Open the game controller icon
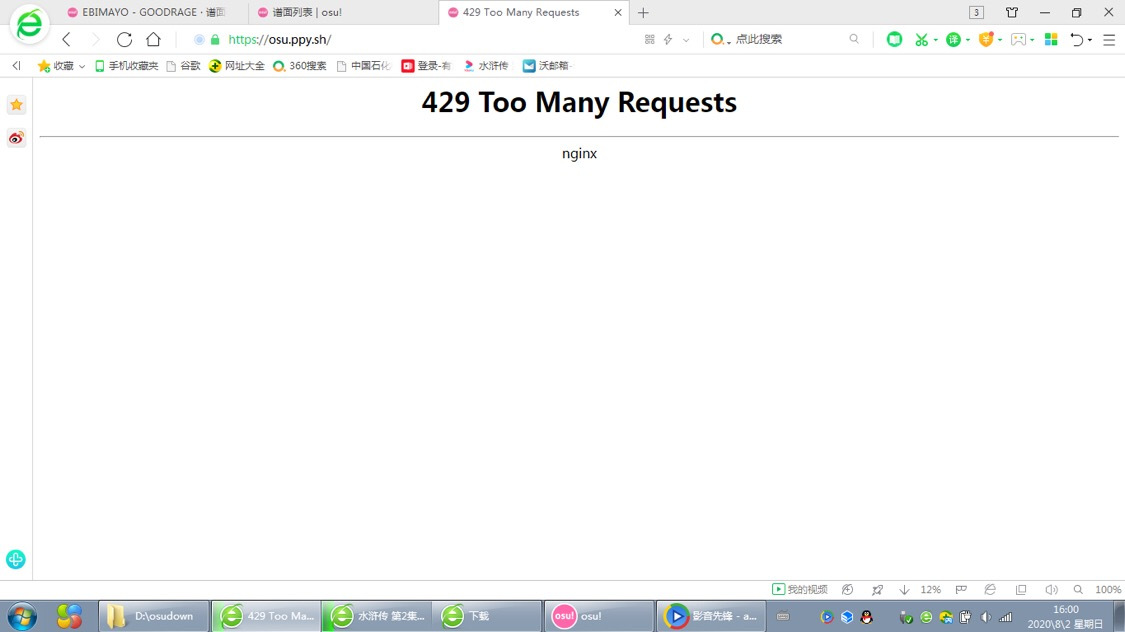The image size is (1125, 632). (x=1018, y=39)
